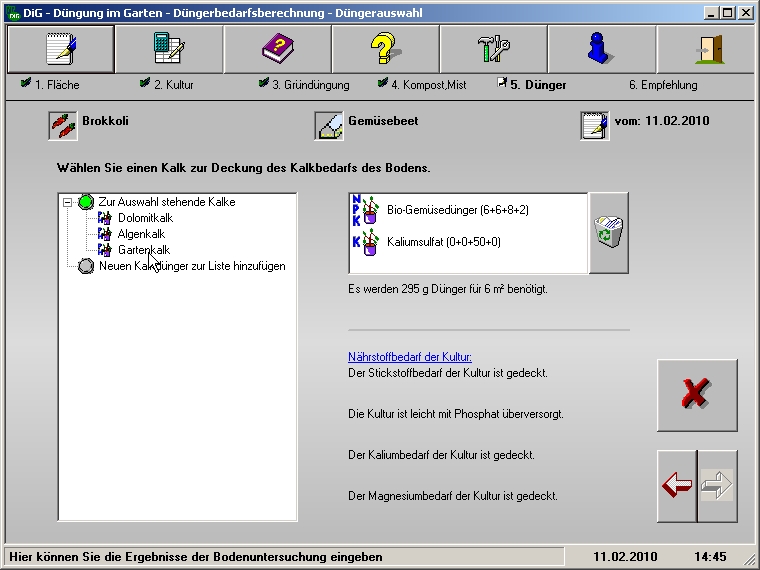Open the 'Nährstoffbedarf der Kultur' link
Screen dimensions: 760x570
coord(409,357)
